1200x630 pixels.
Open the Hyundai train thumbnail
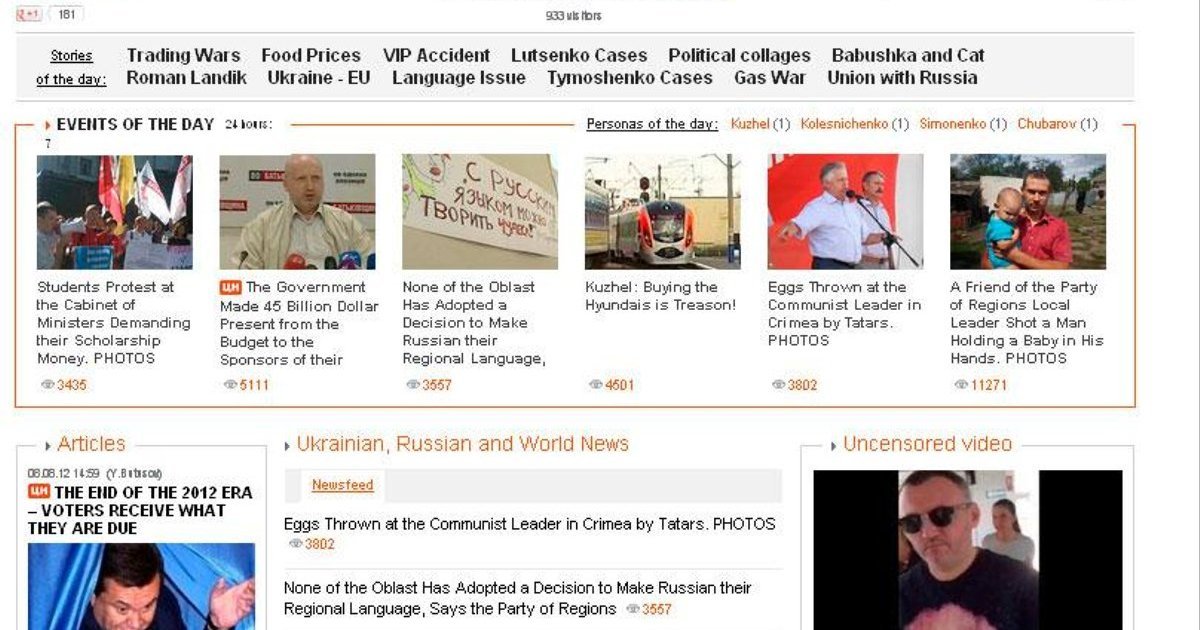point(663,211)
